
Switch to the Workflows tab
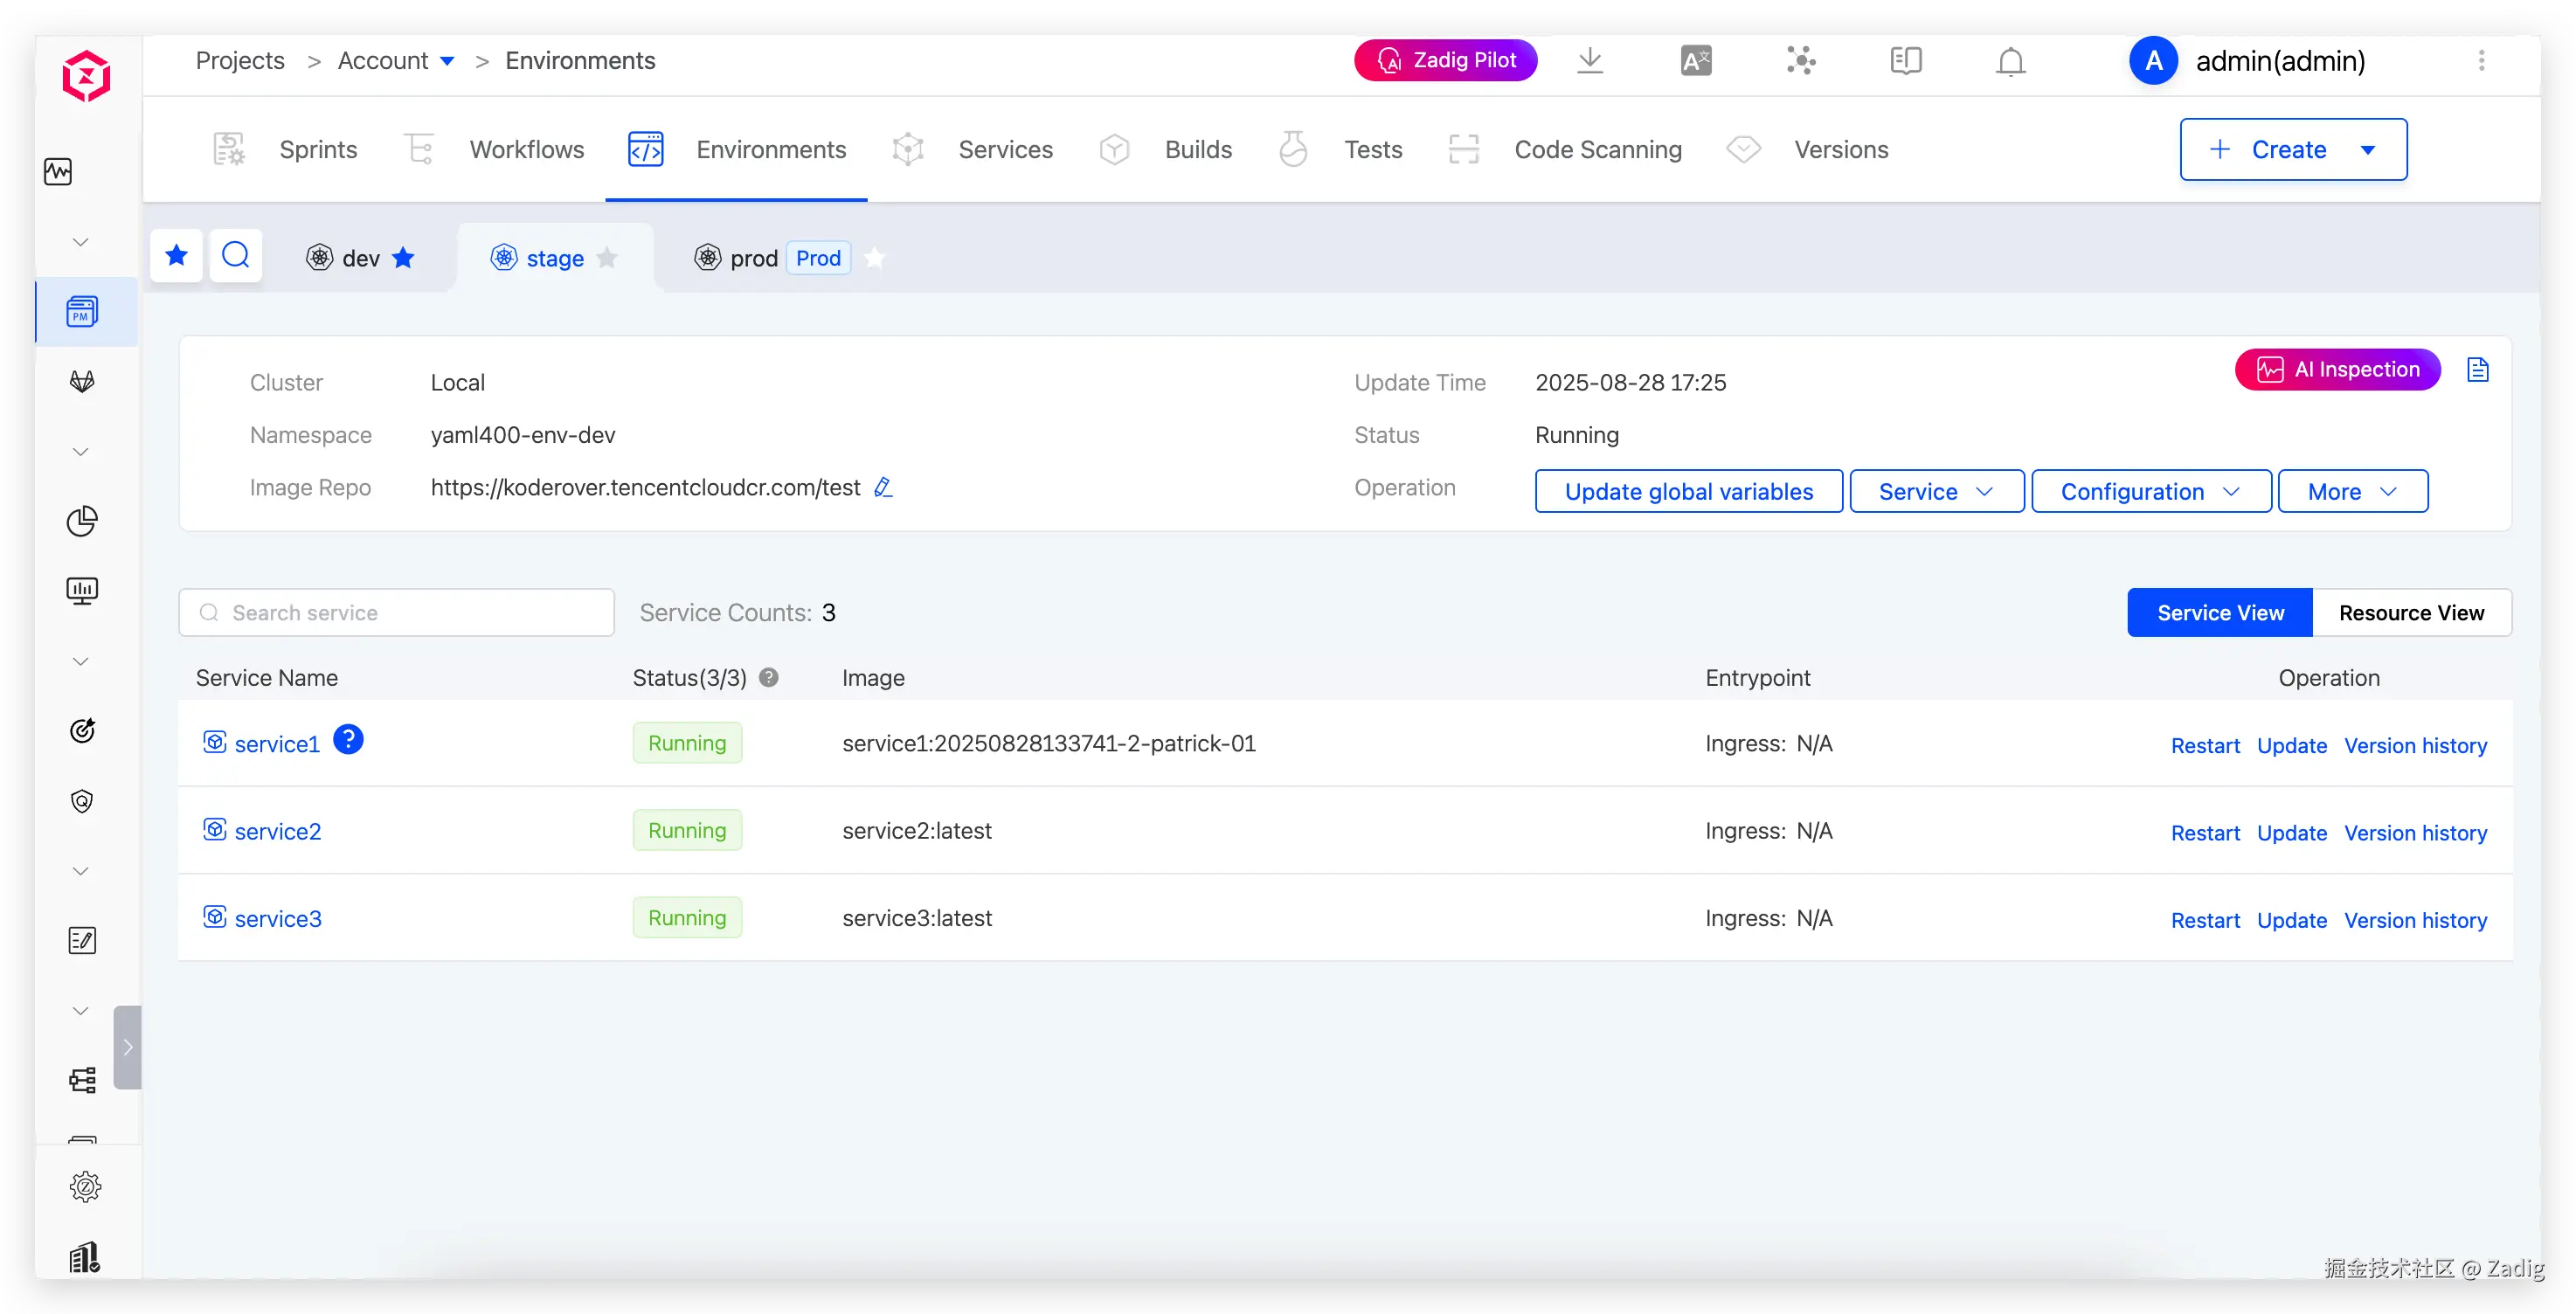coord(526,149)
